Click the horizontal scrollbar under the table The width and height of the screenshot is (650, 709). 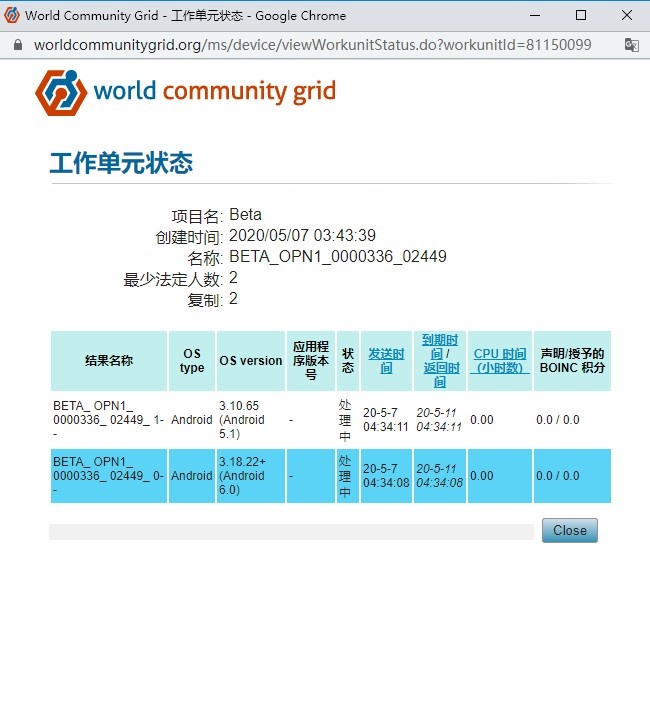292,532
